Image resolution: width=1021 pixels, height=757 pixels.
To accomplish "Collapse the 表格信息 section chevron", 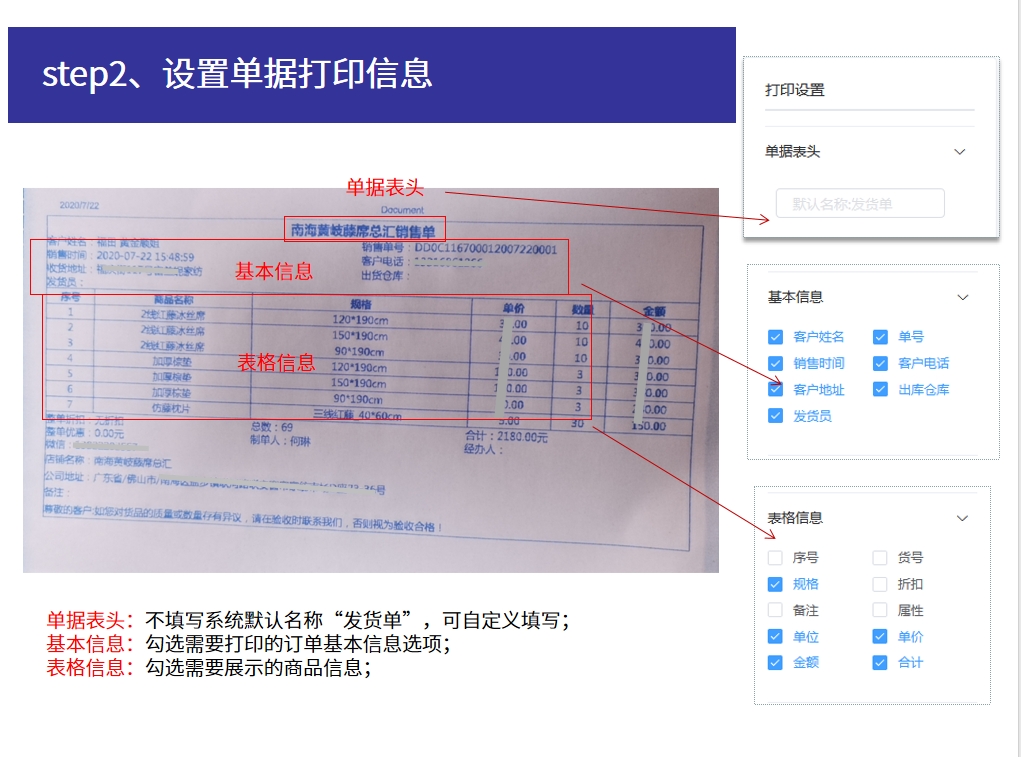I will click(x=962, y=518).
